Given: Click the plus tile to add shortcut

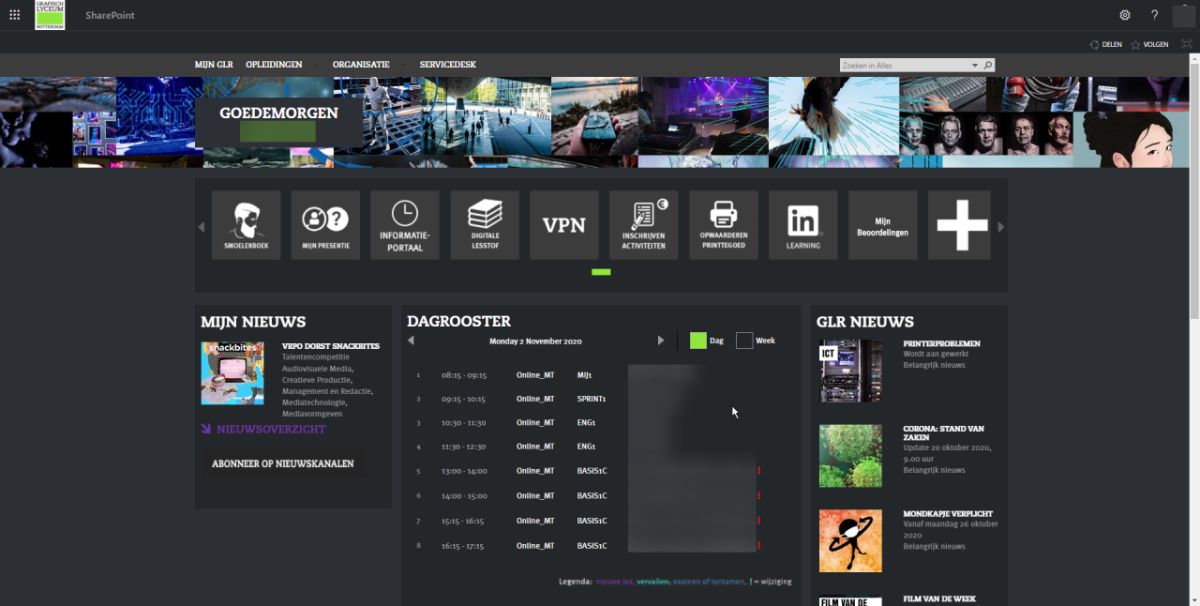Looking at the screenshot, I should pyautogui.click(x=961, y=225).
